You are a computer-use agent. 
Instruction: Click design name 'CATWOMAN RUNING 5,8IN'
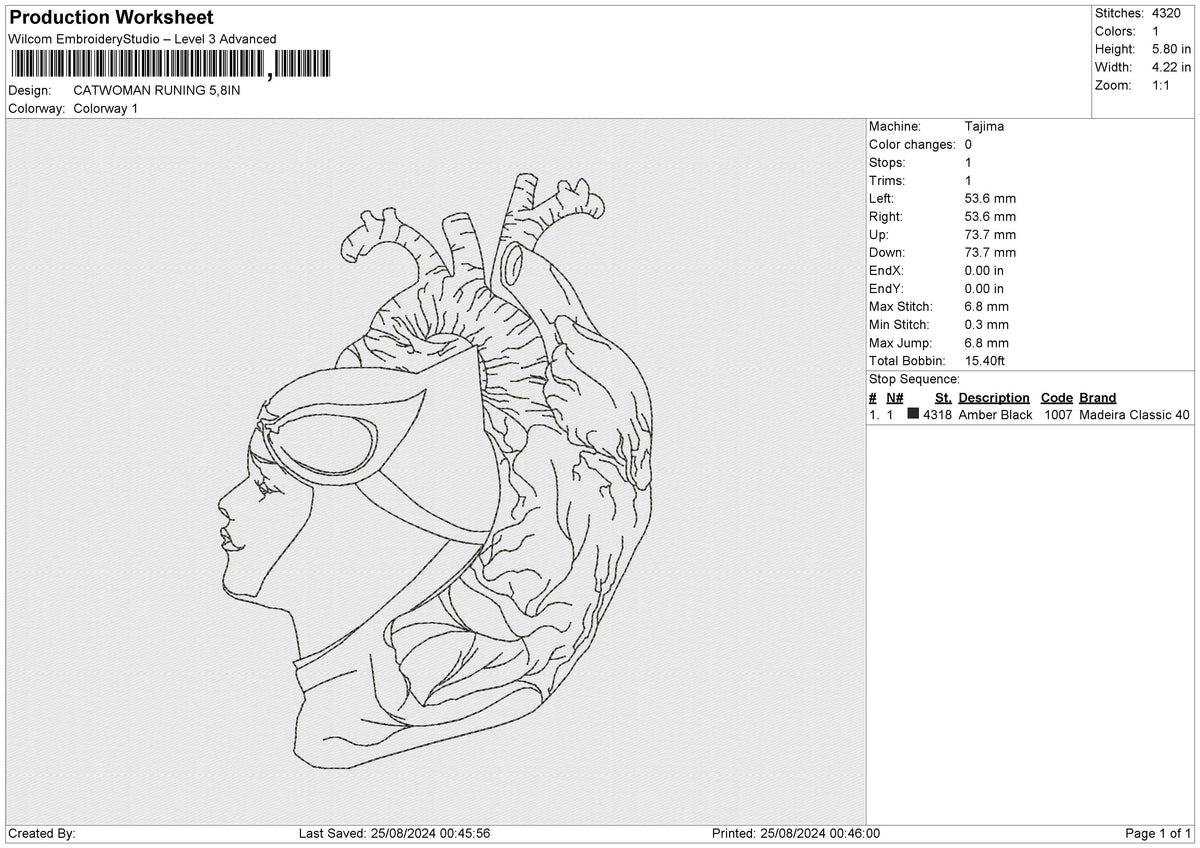[x=157, y=90]
